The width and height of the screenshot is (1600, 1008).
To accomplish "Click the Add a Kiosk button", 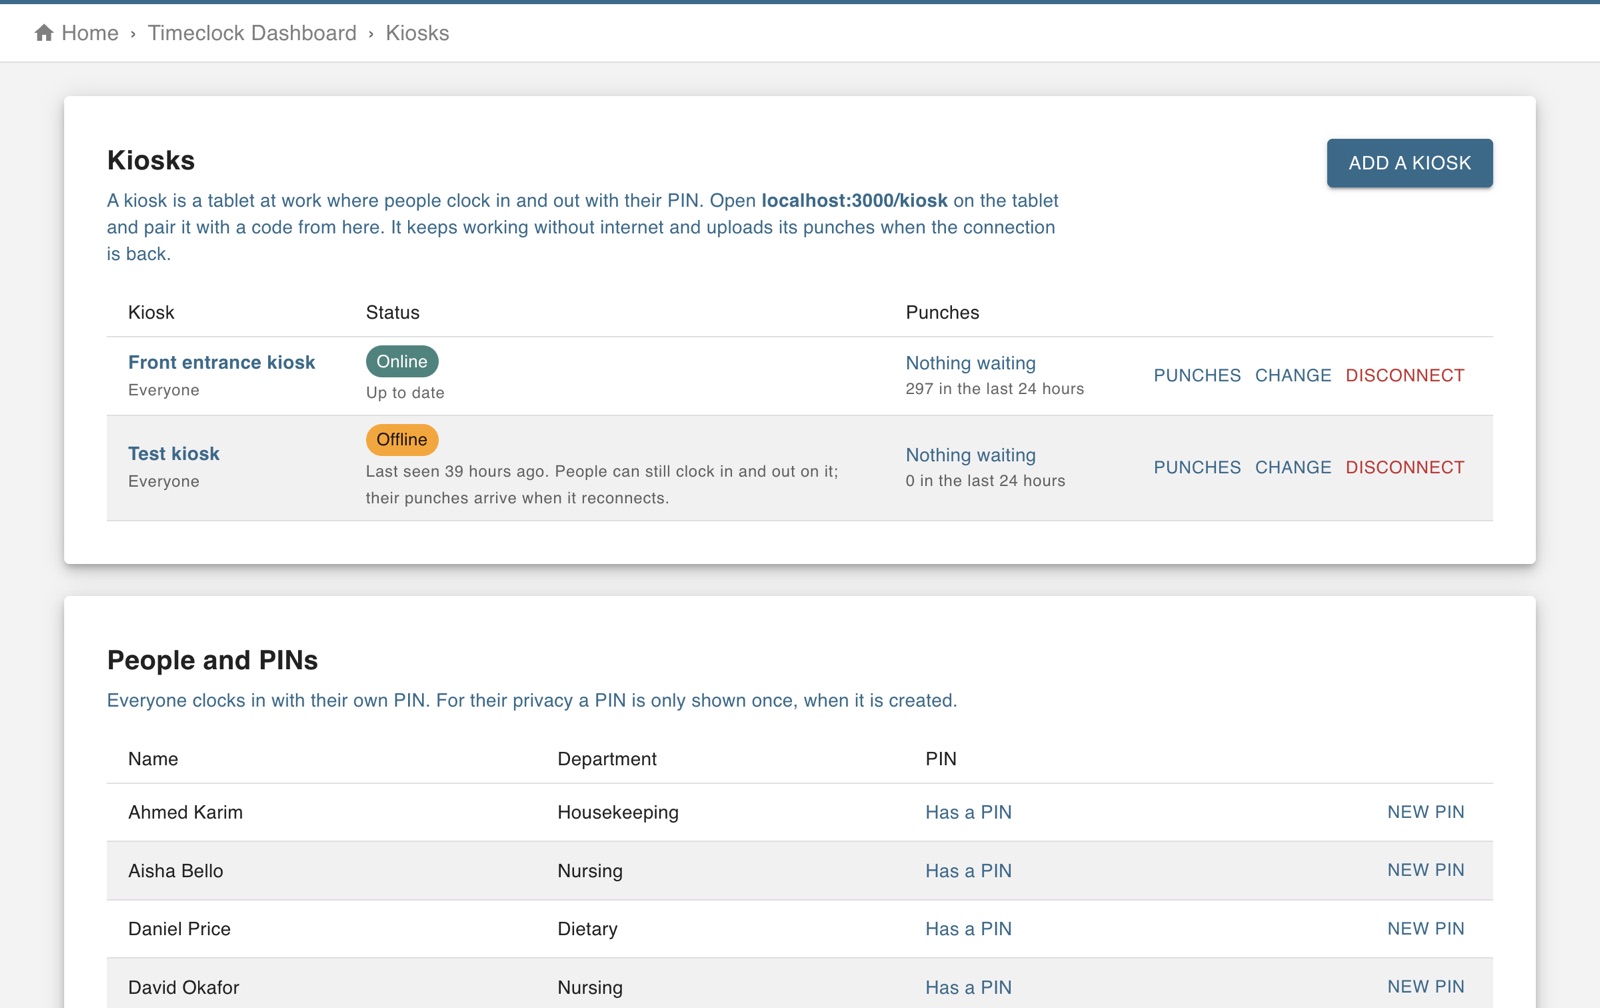I will coord(1409,163).
